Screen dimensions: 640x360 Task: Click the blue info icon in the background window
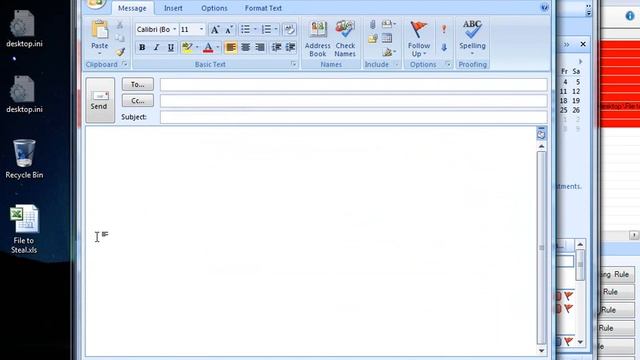(630, 16)
